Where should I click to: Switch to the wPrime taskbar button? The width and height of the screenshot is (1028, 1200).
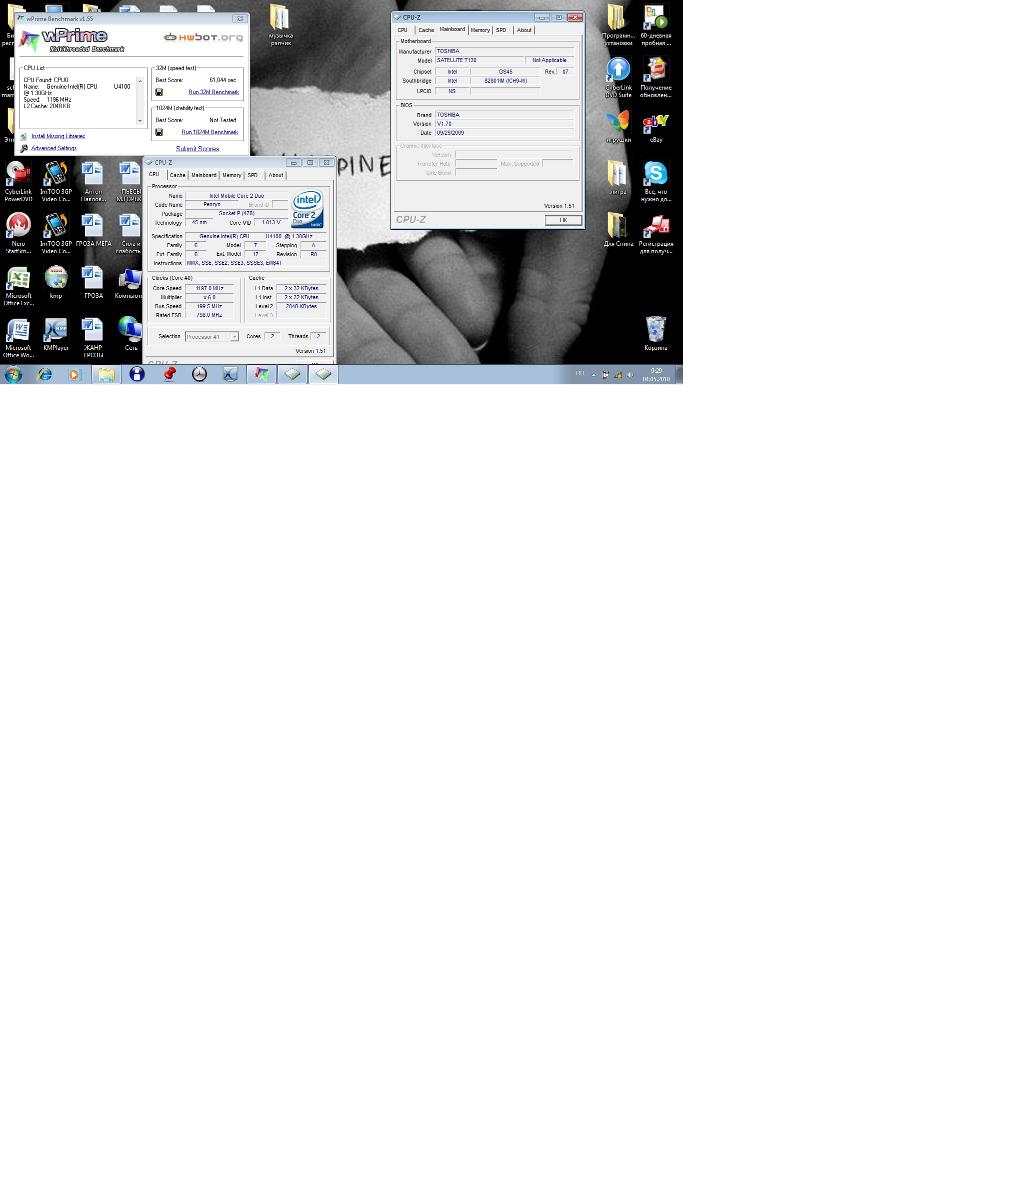[x=261, y=374]
